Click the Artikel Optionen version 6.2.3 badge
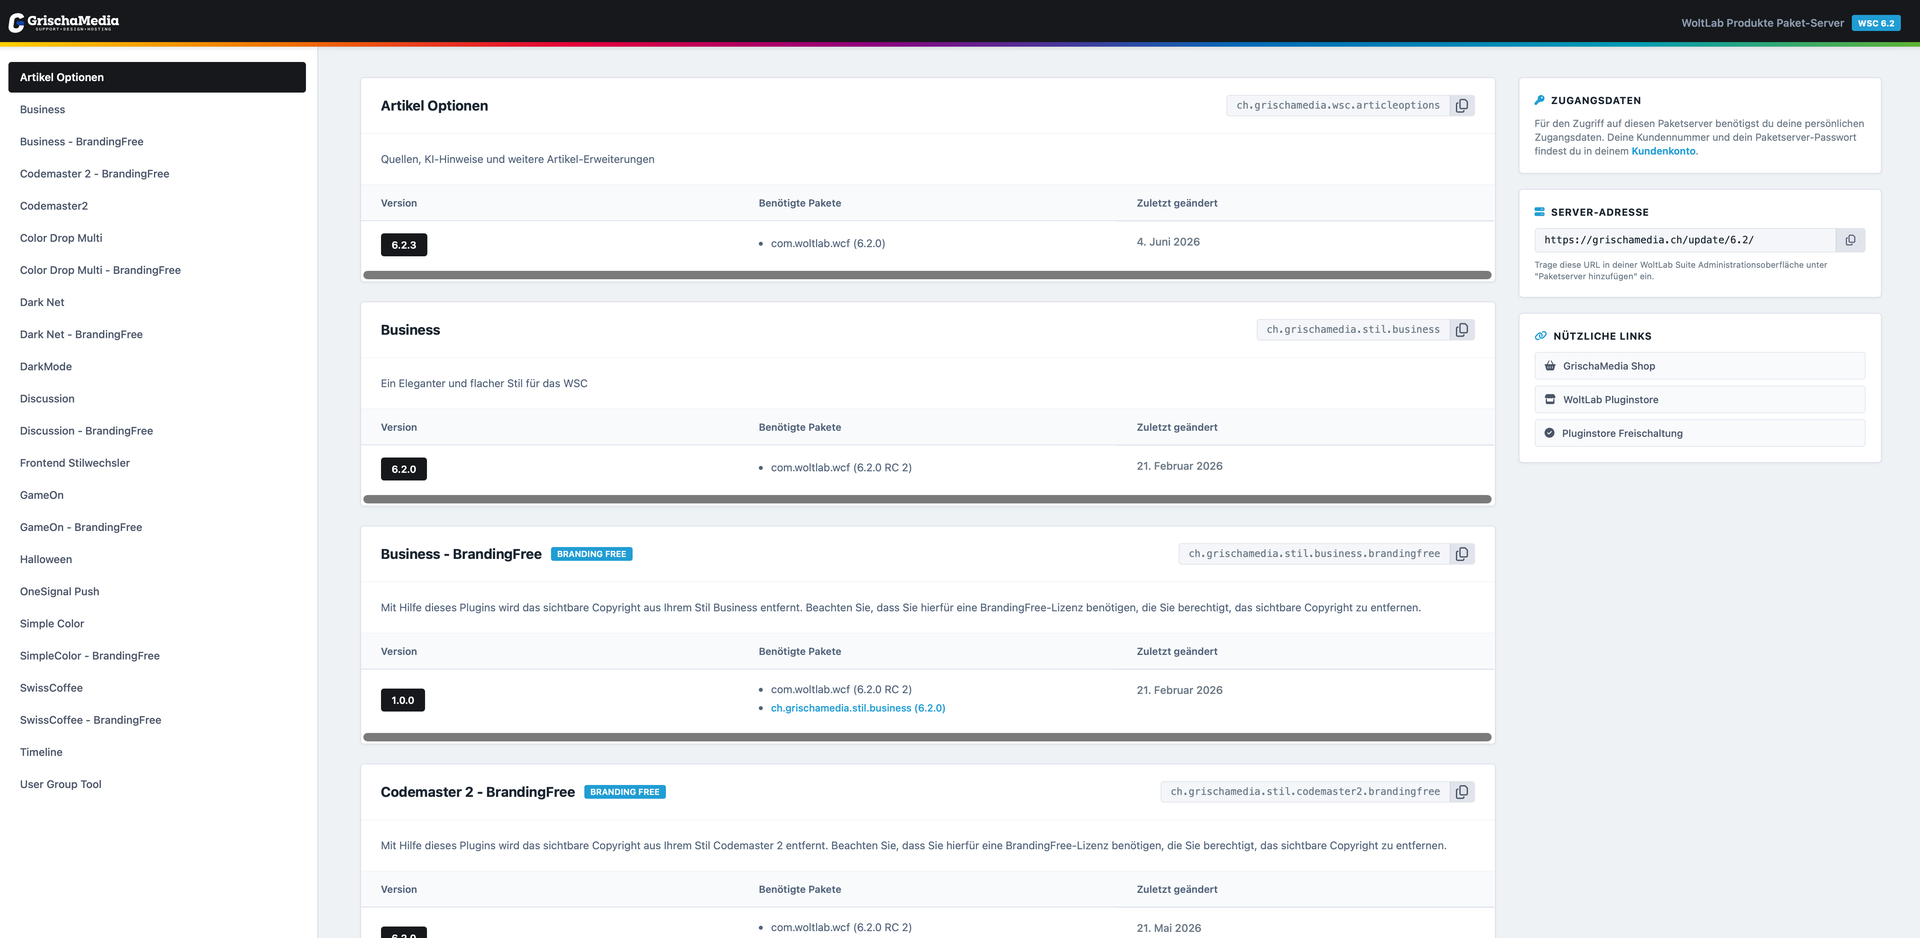 click(x=404, y=245)
